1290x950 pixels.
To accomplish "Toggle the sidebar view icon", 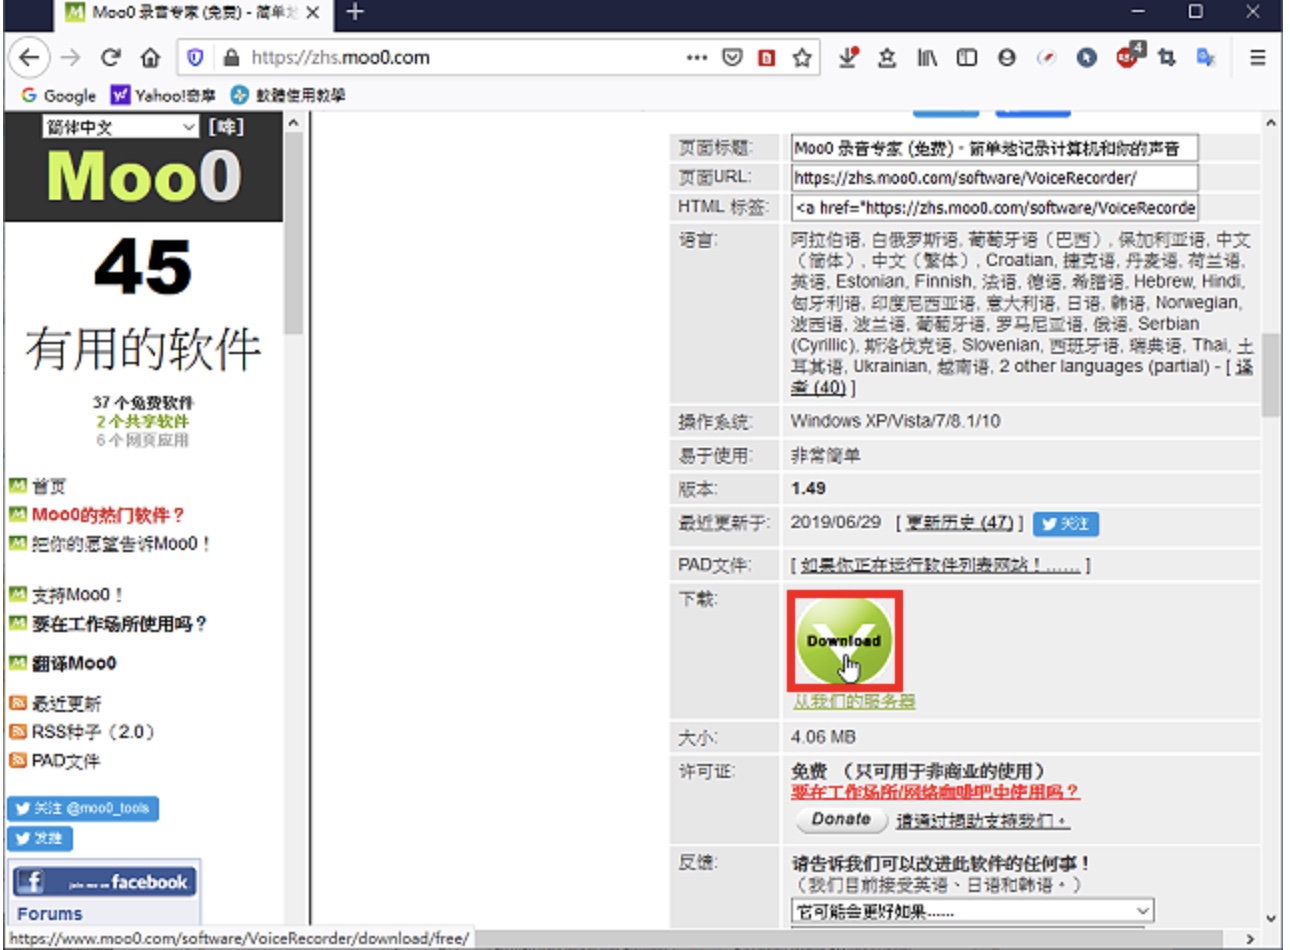I will [967, 58].
